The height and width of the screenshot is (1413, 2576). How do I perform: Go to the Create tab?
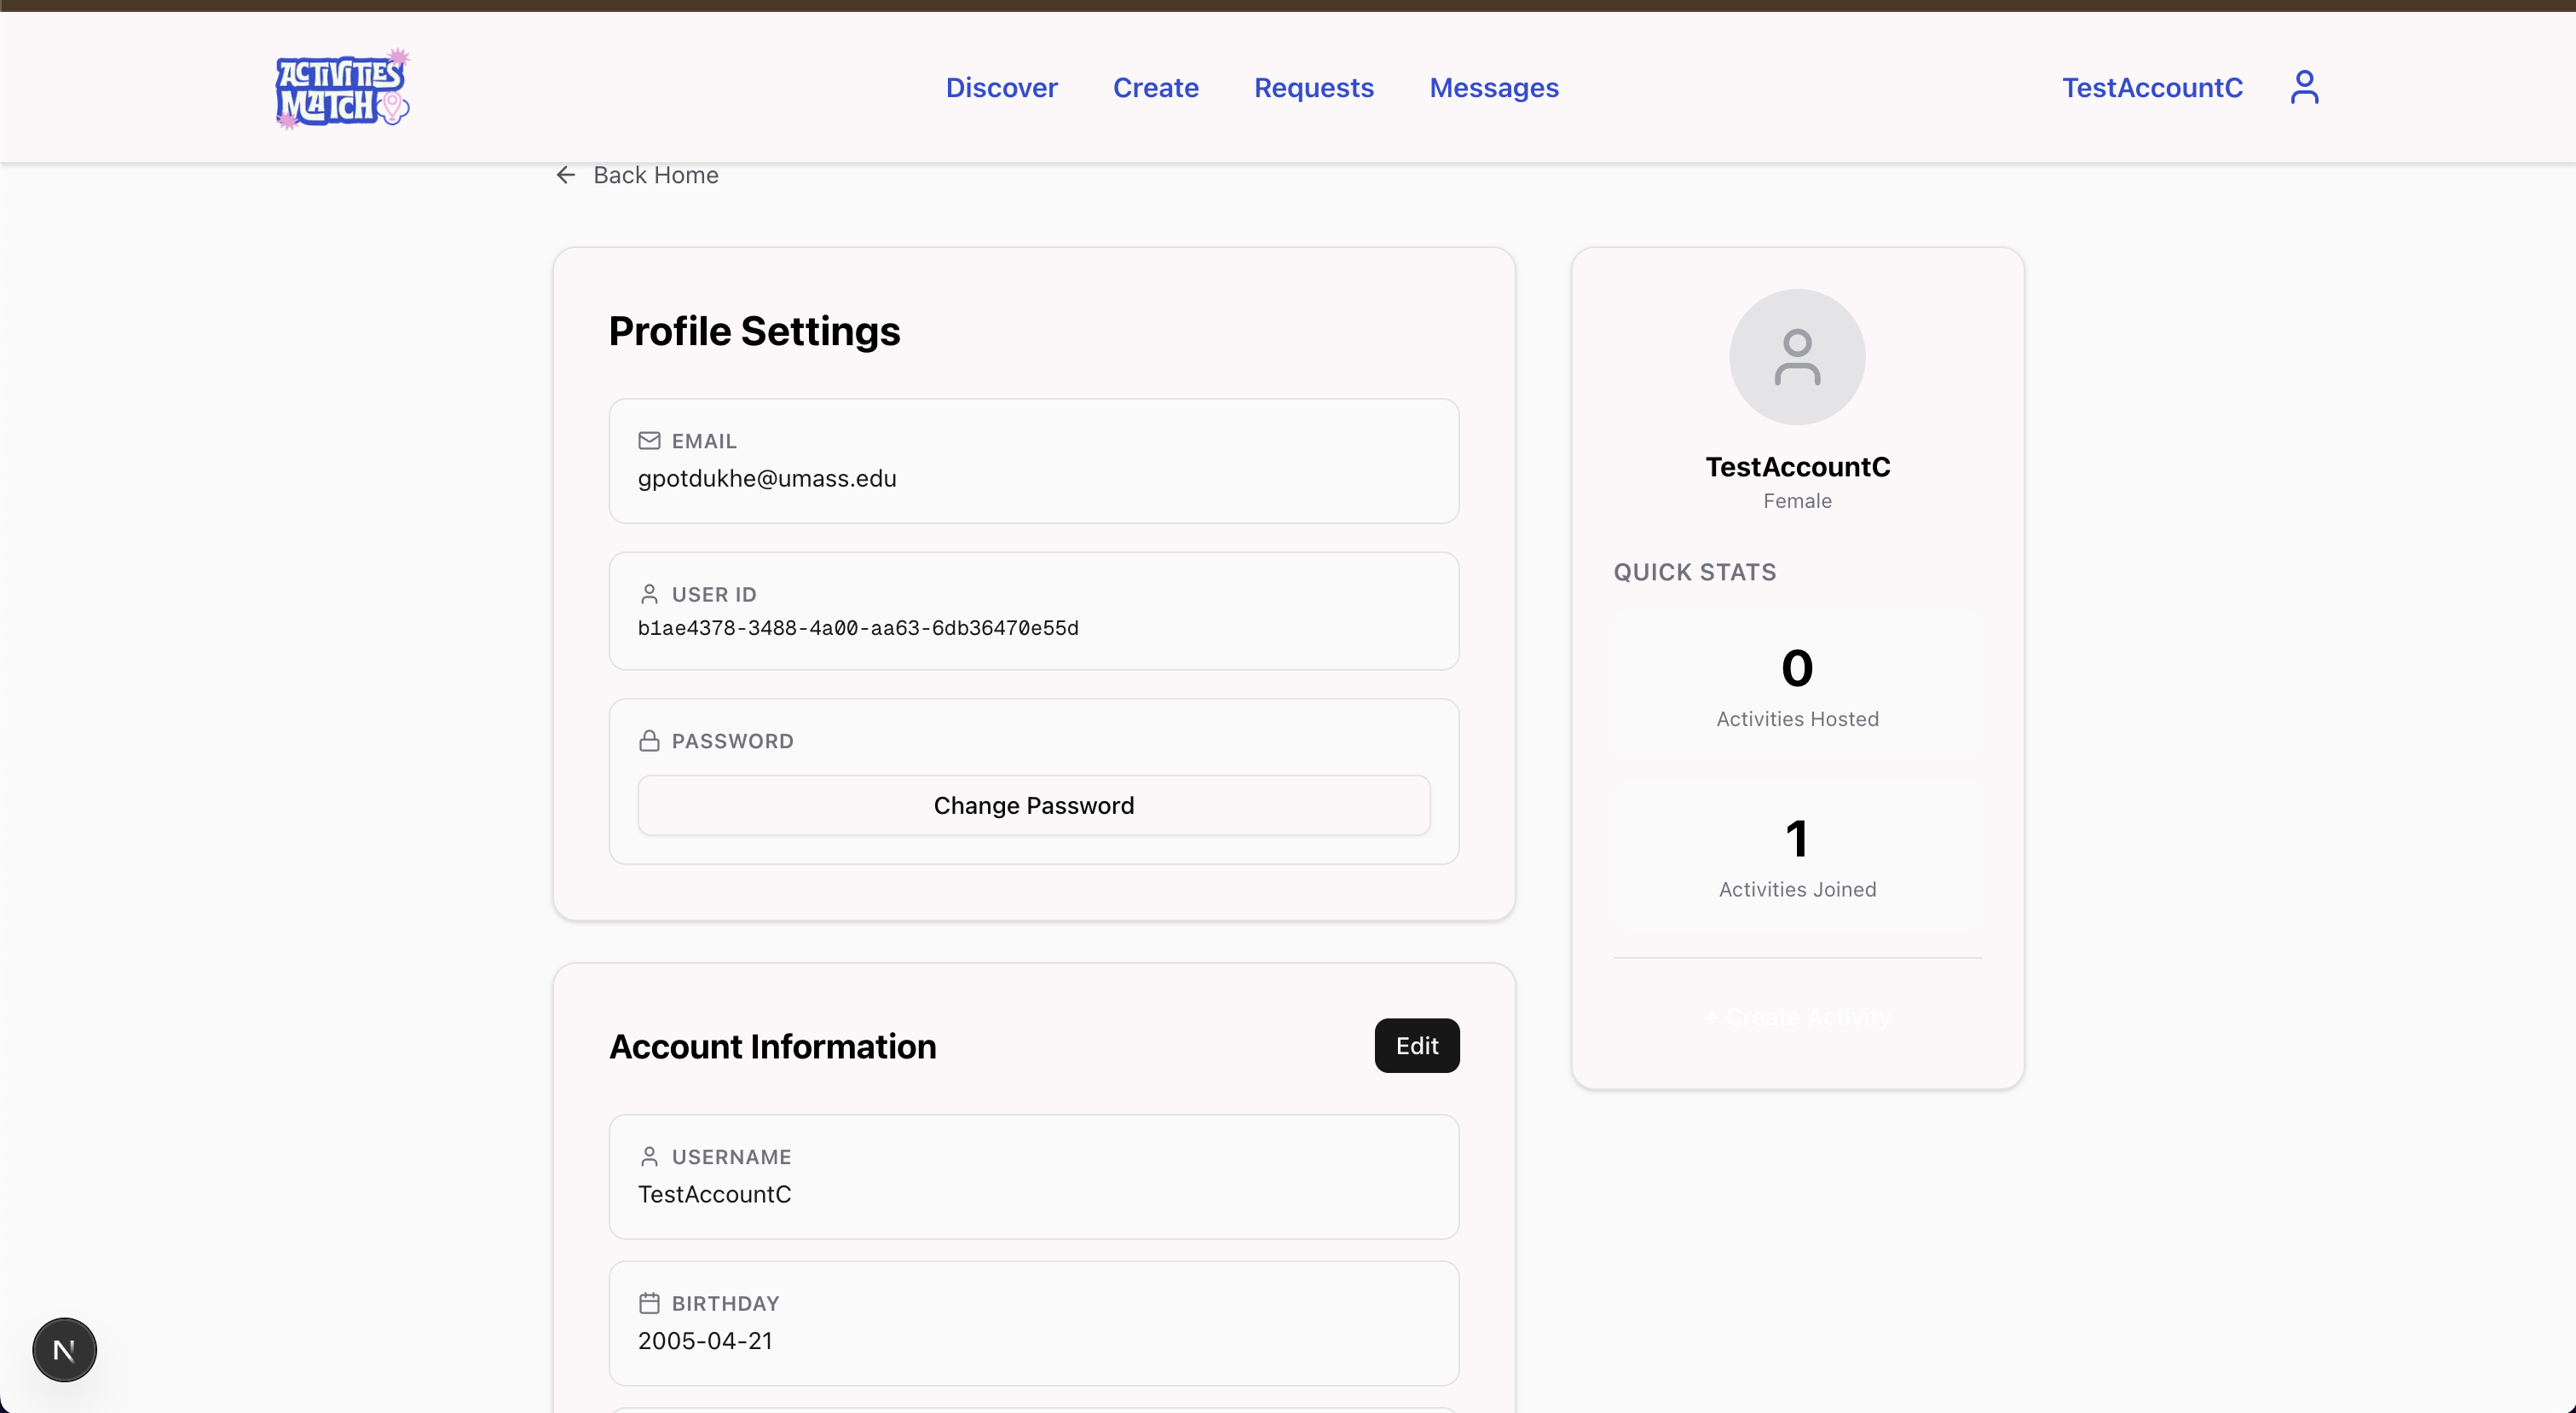click(x=1155, y=88)
